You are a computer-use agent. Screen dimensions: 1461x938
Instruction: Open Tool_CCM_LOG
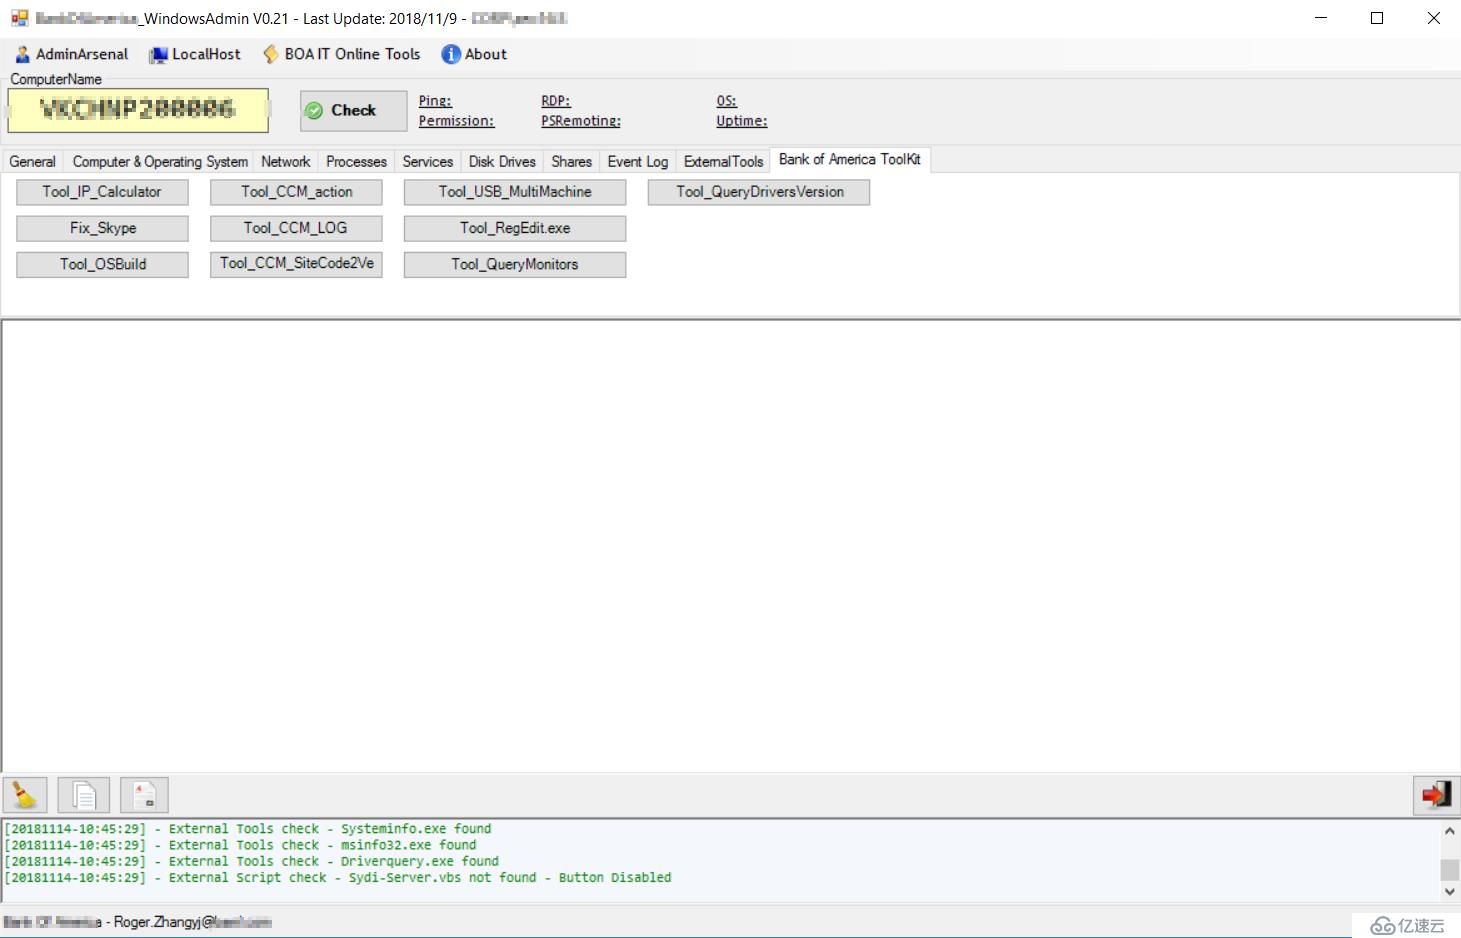(296, 228)
